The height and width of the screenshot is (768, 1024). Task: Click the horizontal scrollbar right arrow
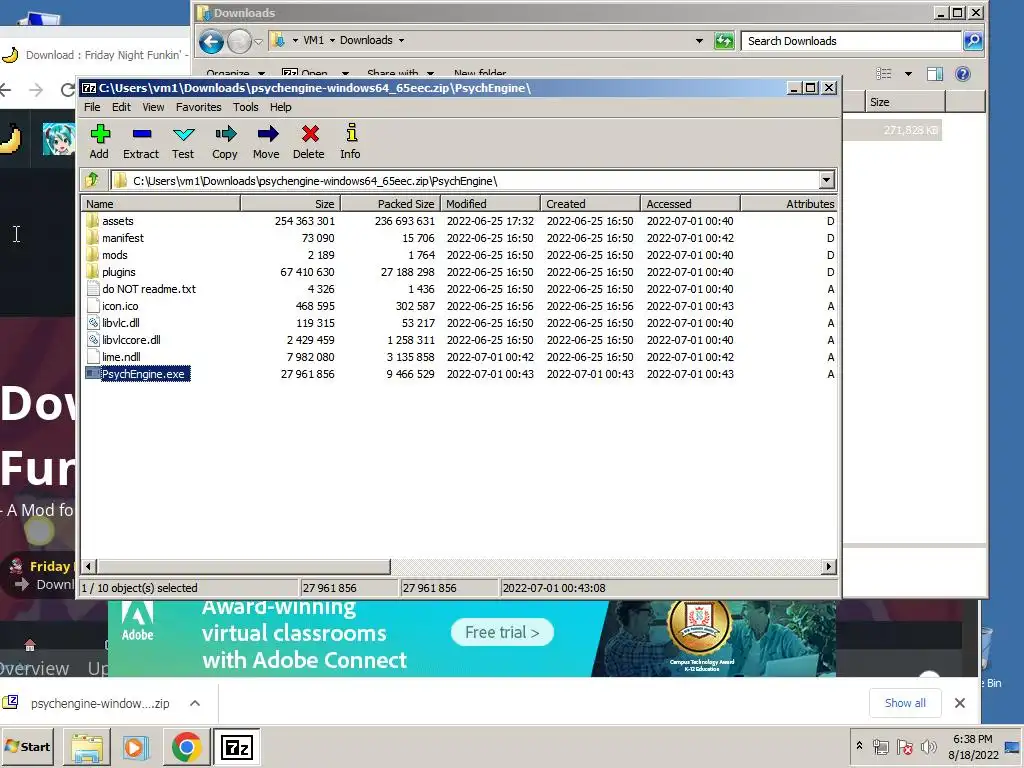[829, 566]
